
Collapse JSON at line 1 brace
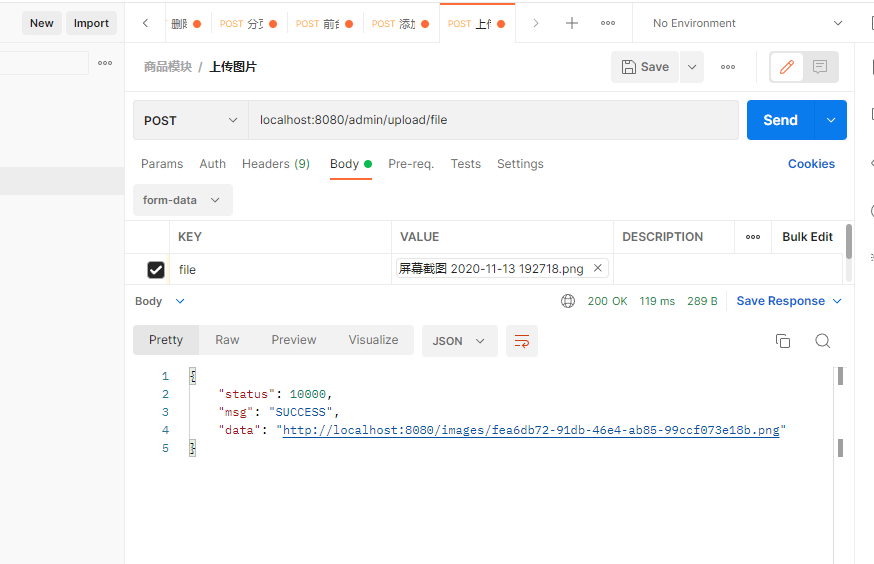(192, 376)
